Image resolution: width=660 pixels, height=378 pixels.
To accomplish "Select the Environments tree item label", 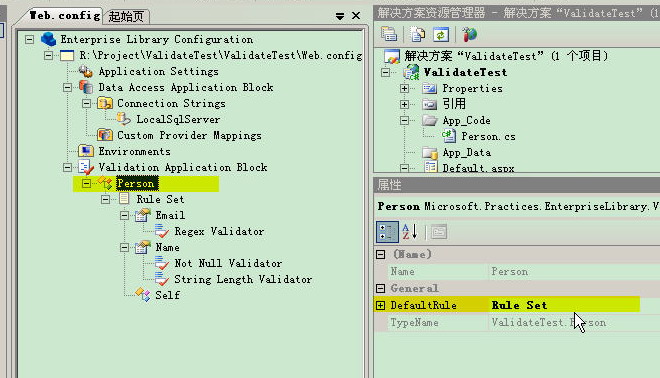I will pos(135,151).
